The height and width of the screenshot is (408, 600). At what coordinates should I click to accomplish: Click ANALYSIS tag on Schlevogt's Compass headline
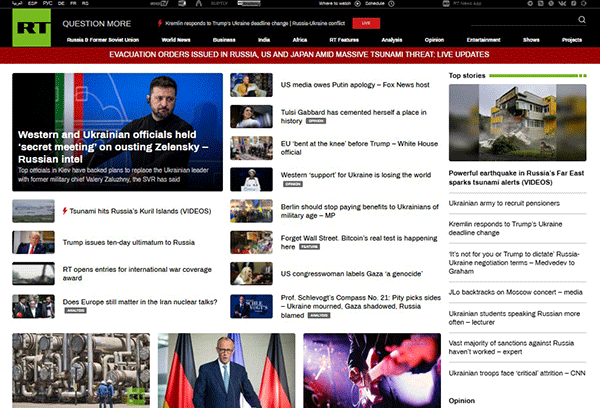coord(319,315)
